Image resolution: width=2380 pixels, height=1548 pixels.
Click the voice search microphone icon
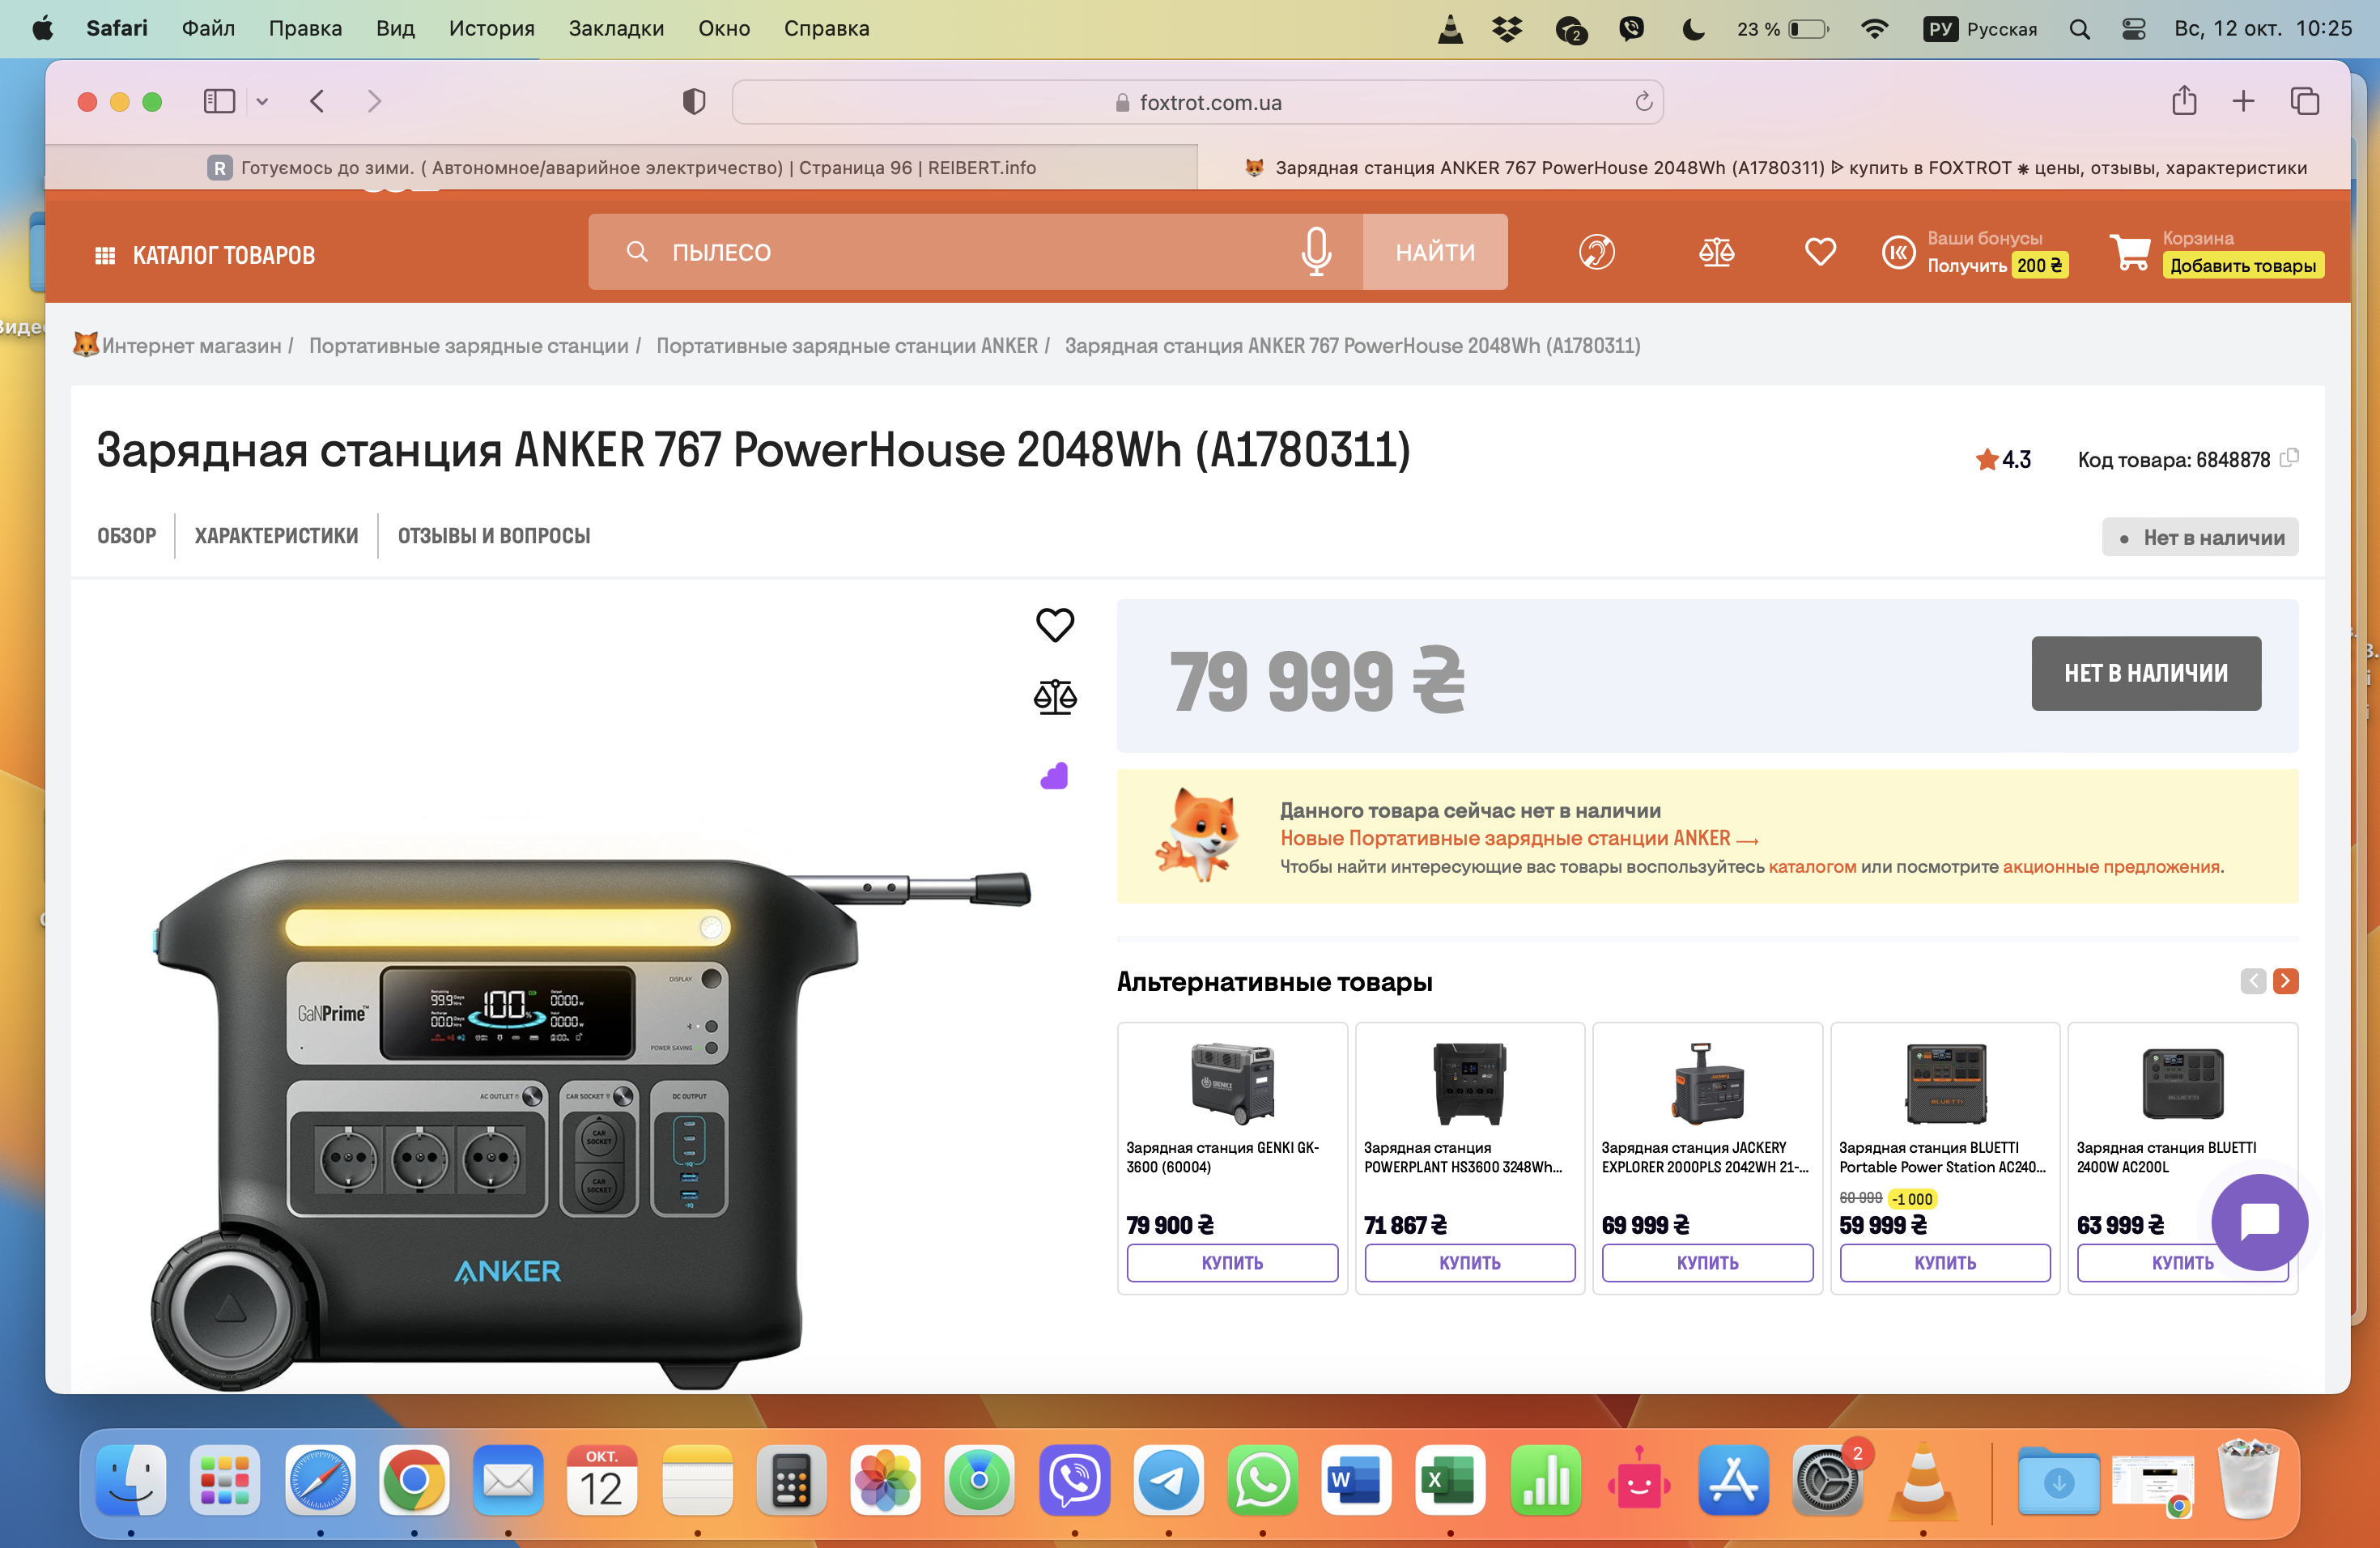1316,252
